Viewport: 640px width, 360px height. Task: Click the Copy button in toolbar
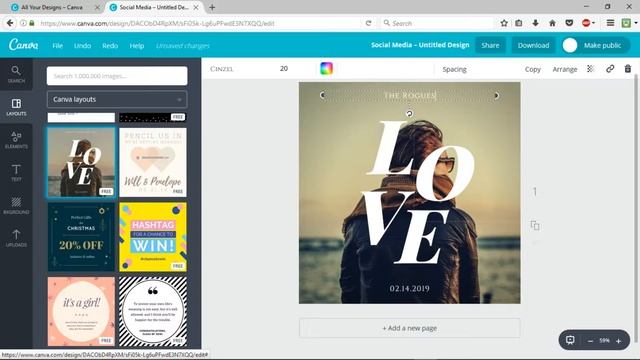point(533,69)
